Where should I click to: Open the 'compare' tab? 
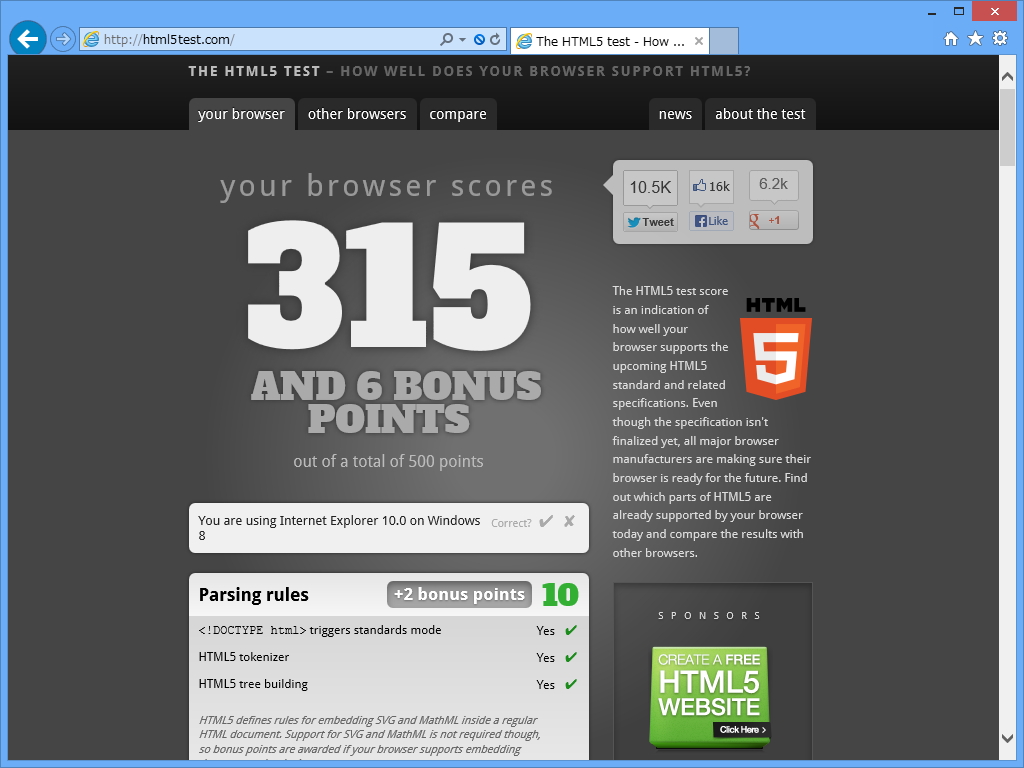click(458, 114)
